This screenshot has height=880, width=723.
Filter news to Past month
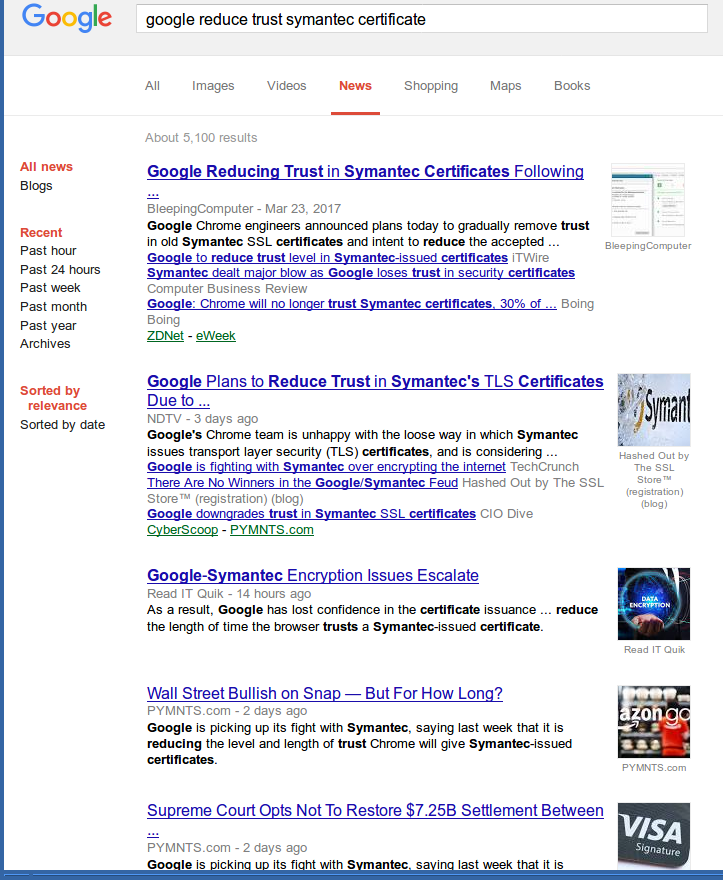pos(53,307)
